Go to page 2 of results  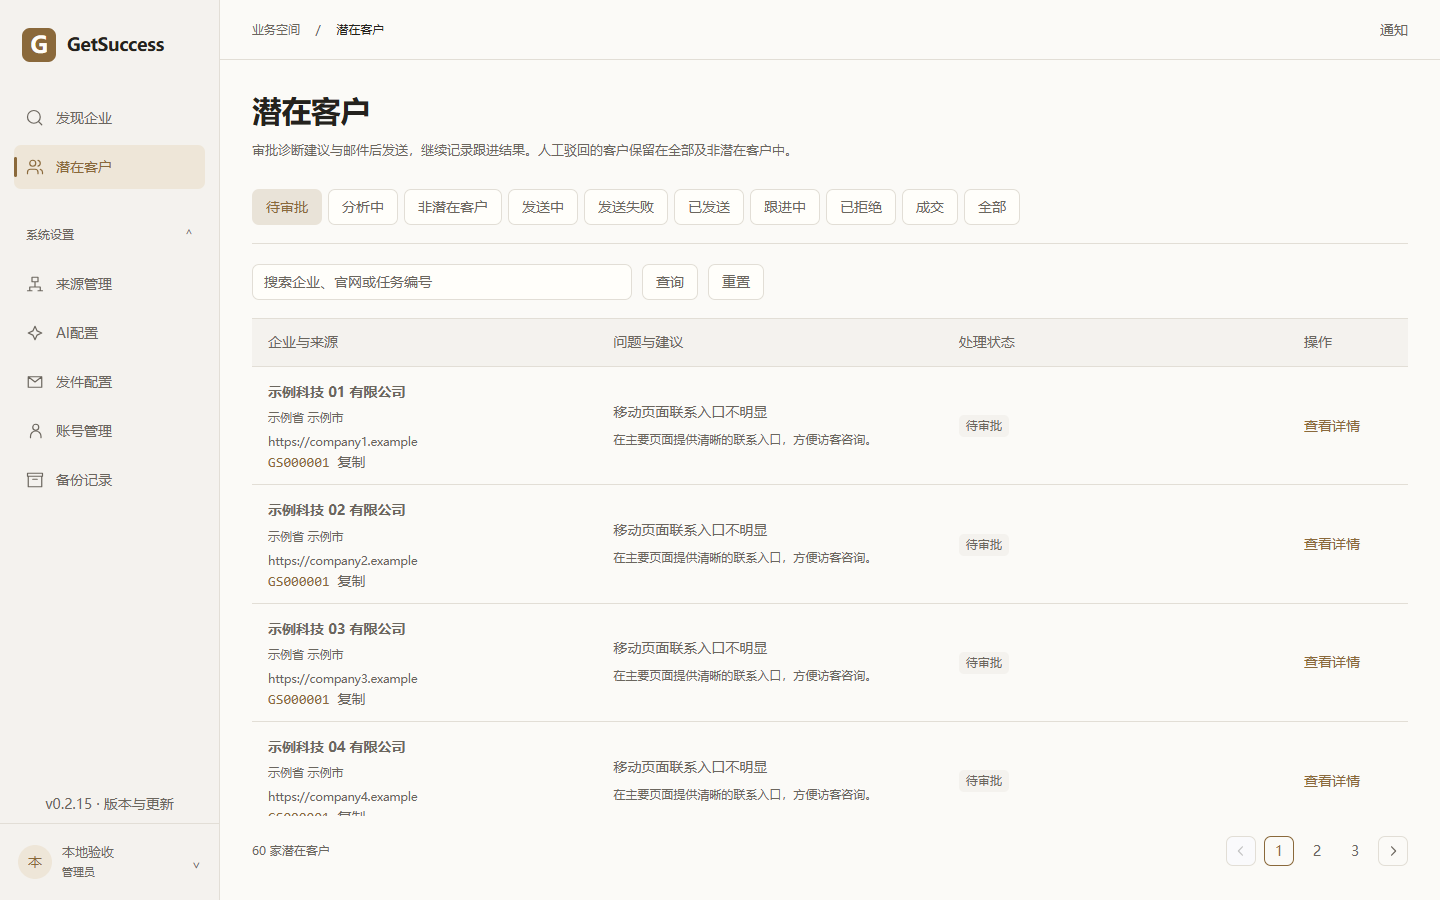(x=1317, y=851)
